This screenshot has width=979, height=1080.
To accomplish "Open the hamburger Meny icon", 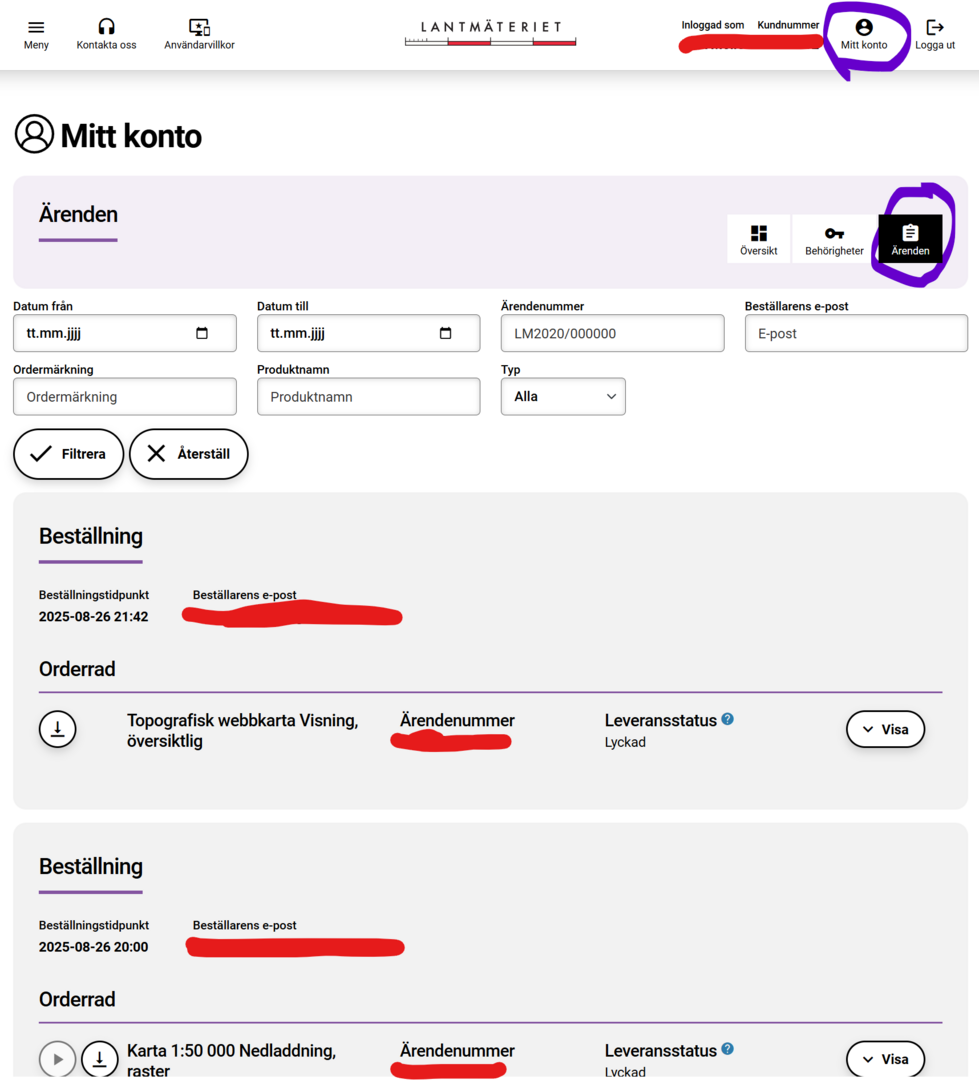I will (x=36, y=28).
